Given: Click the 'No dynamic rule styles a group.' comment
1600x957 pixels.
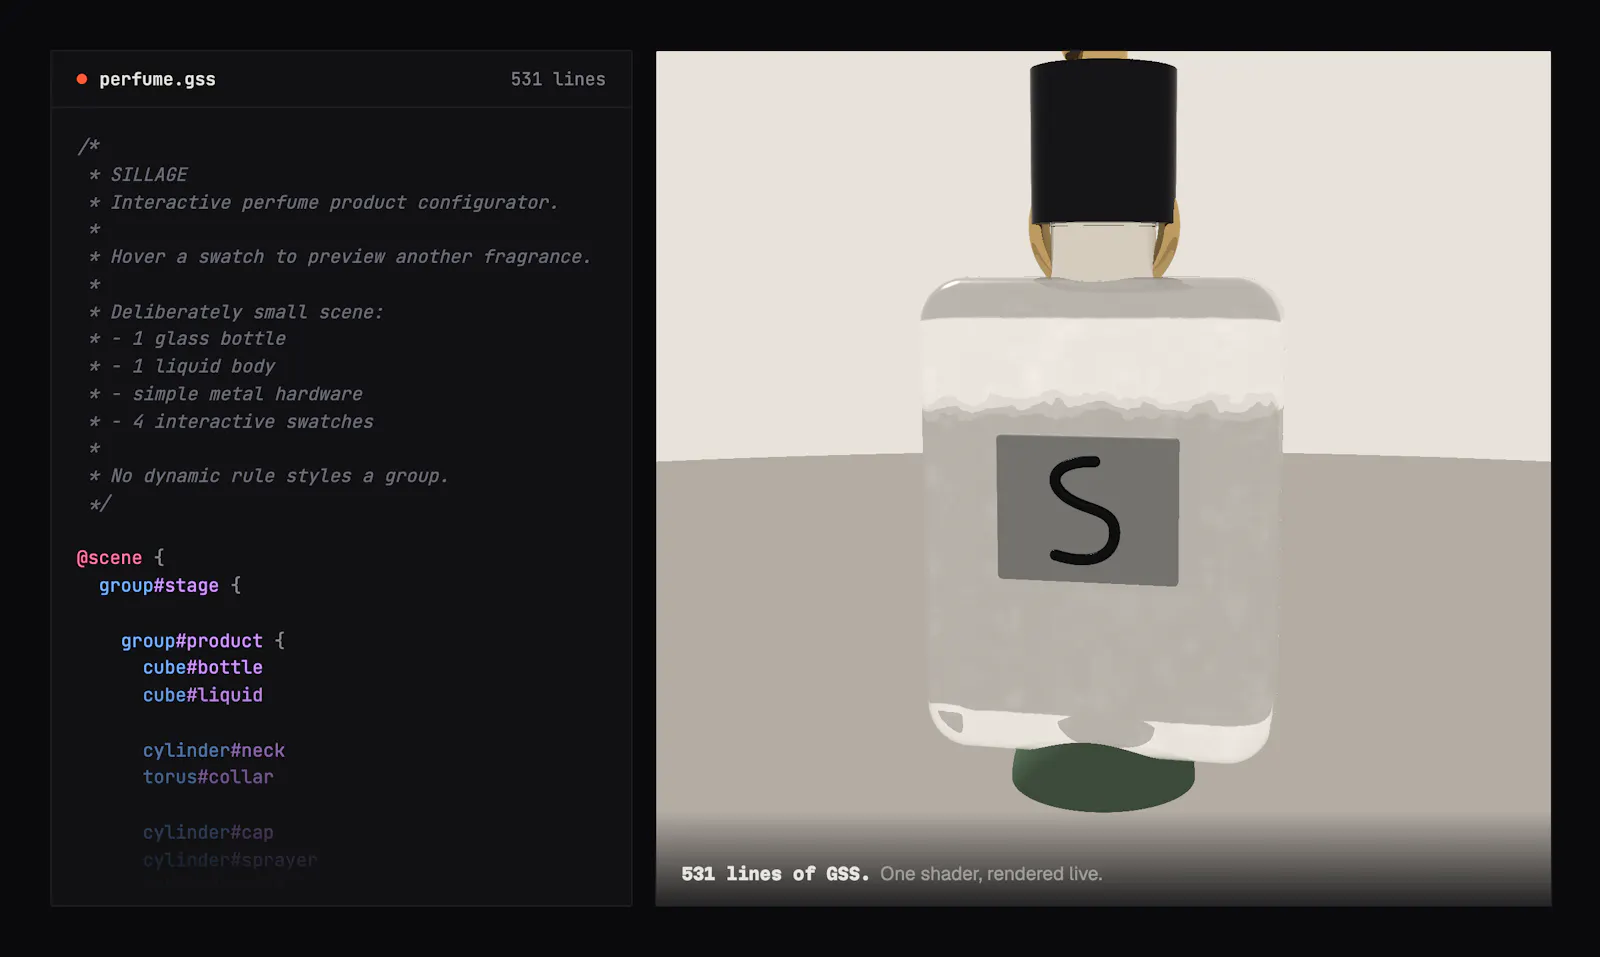Looking at the screenshot, I should [x=279, y=476].
